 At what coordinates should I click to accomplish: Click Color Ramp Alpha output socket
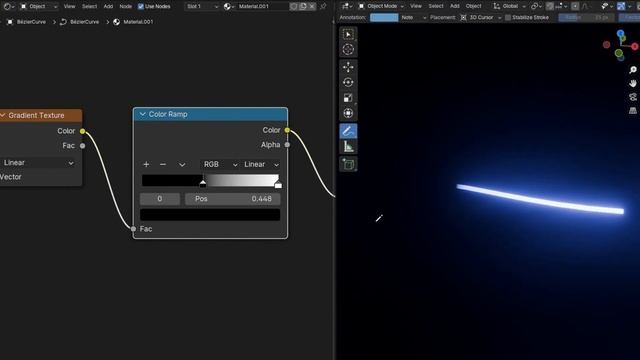287,145
